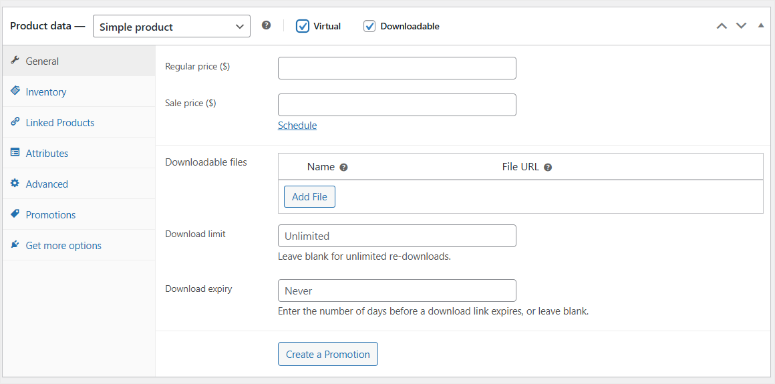Click the Promotions tag icon

point(15,214)
